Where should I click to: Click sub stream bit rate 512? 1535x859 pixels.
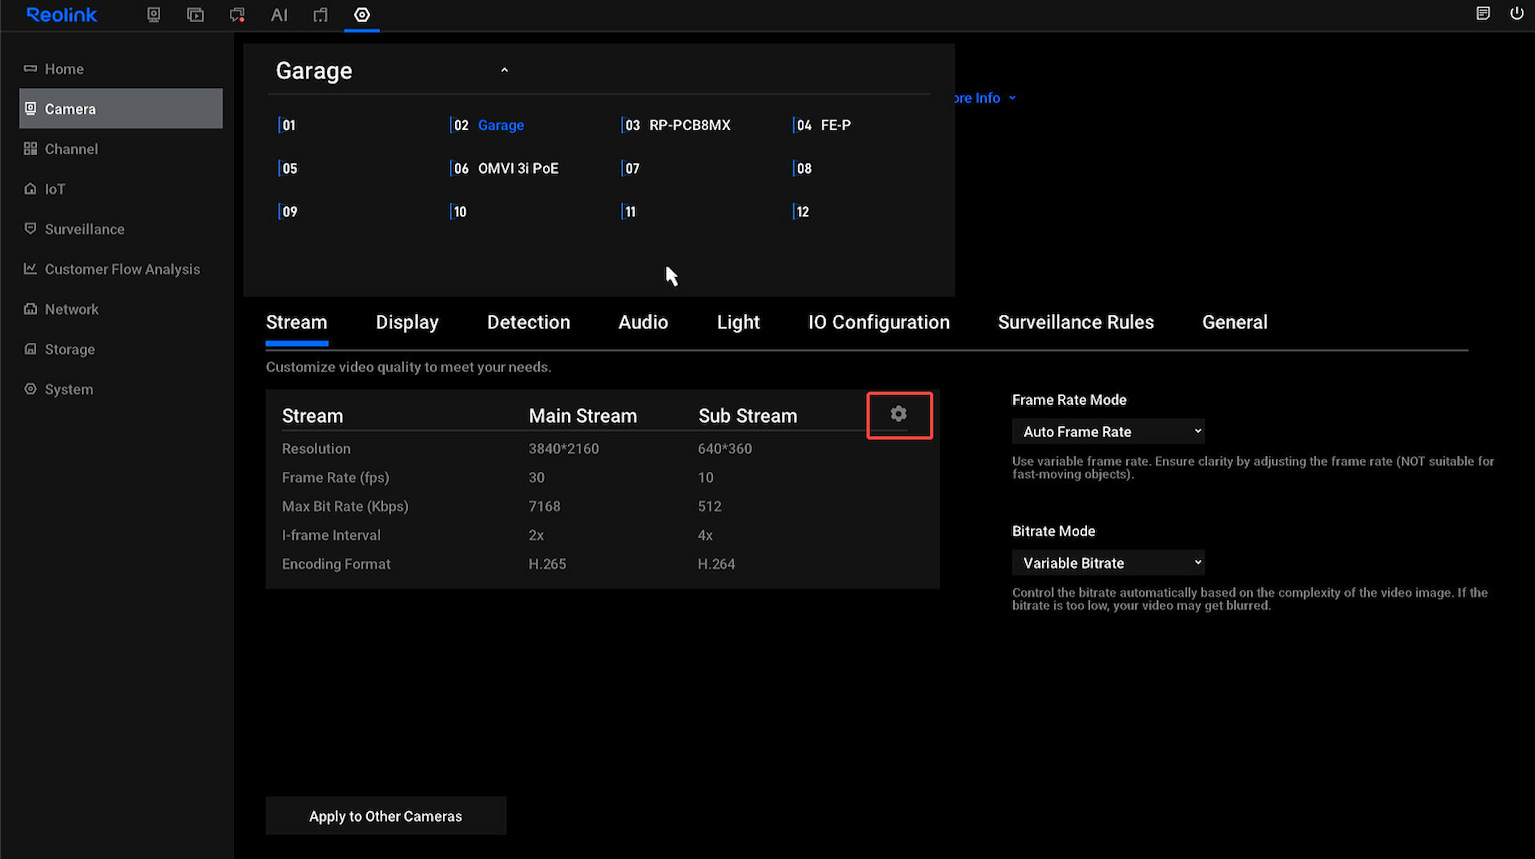(x=710, y=506)
